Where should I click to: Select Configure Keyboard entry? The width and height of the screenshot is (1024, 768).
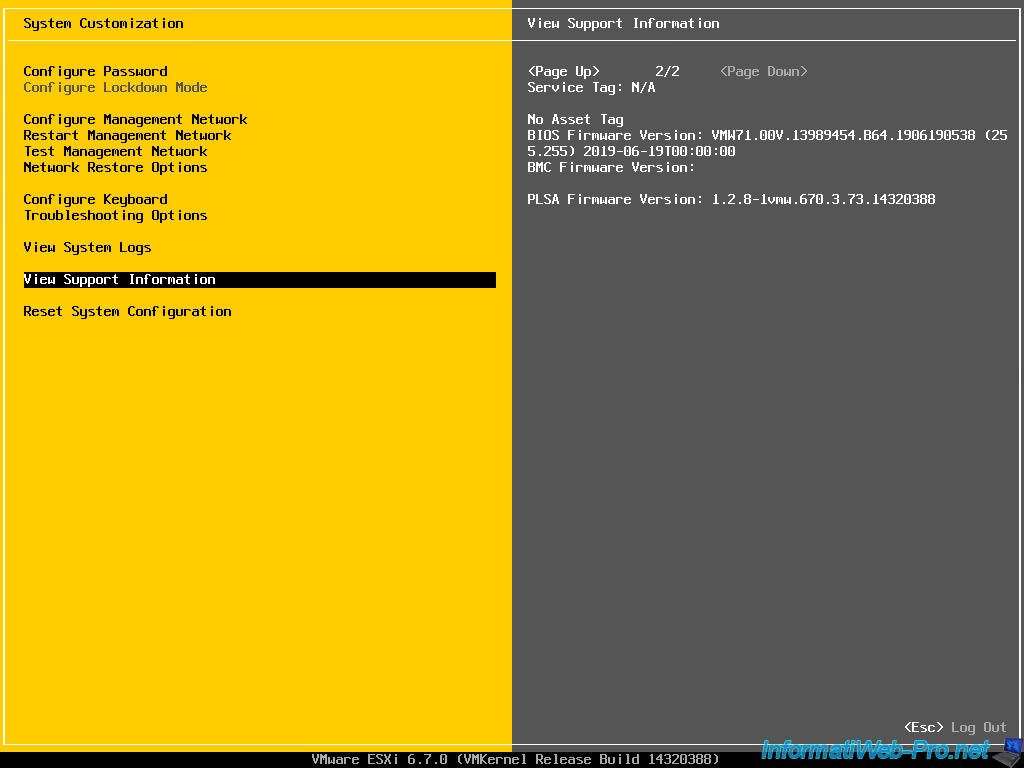(x=95, y=199)
